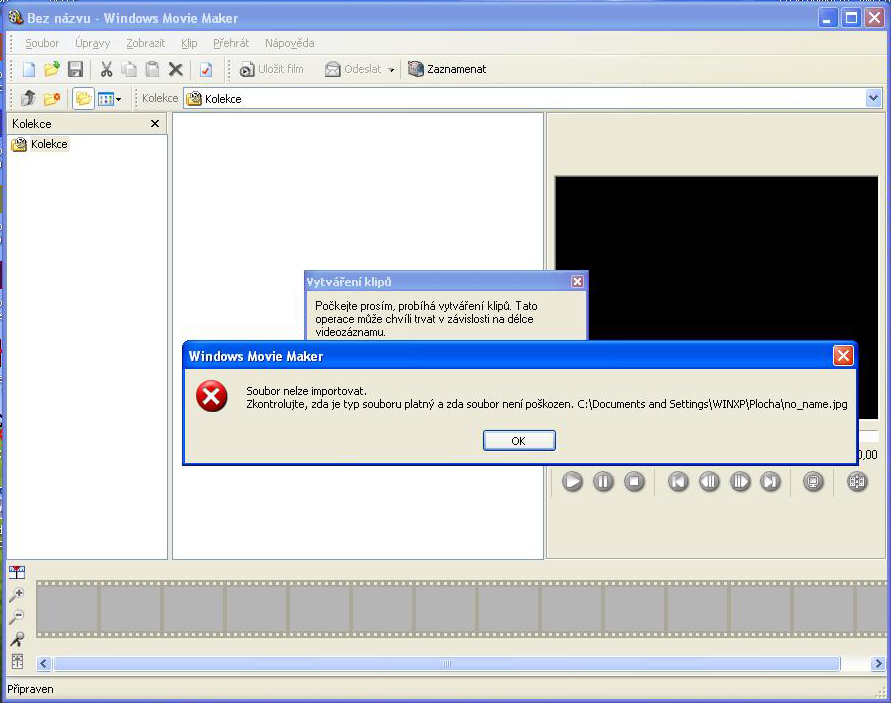Open the Kolekce combo box dropdown
This screenshot has width=891, height=703.
point(874,98)
